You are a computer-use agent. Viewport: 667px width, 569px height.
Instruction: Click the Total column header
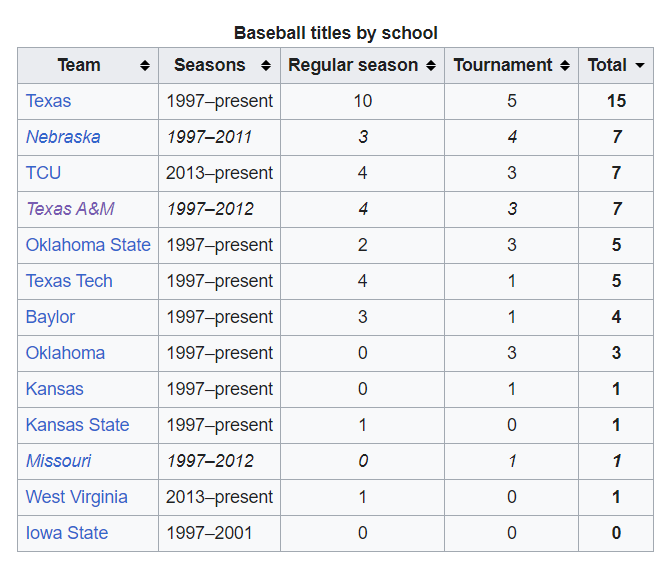[x=607, y=66]
